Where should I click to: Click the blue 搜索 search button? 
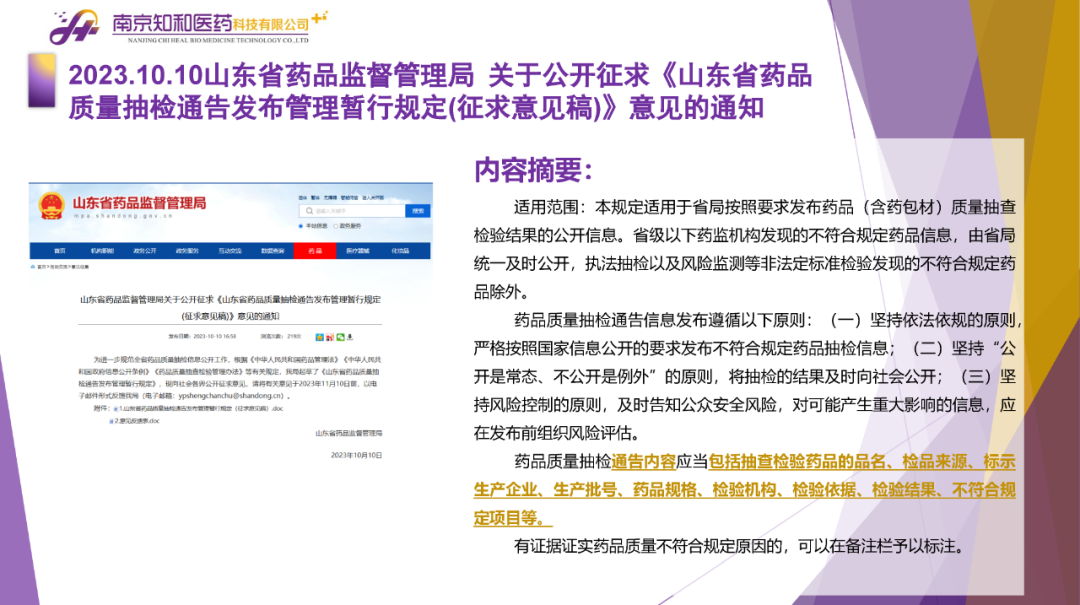419,210
